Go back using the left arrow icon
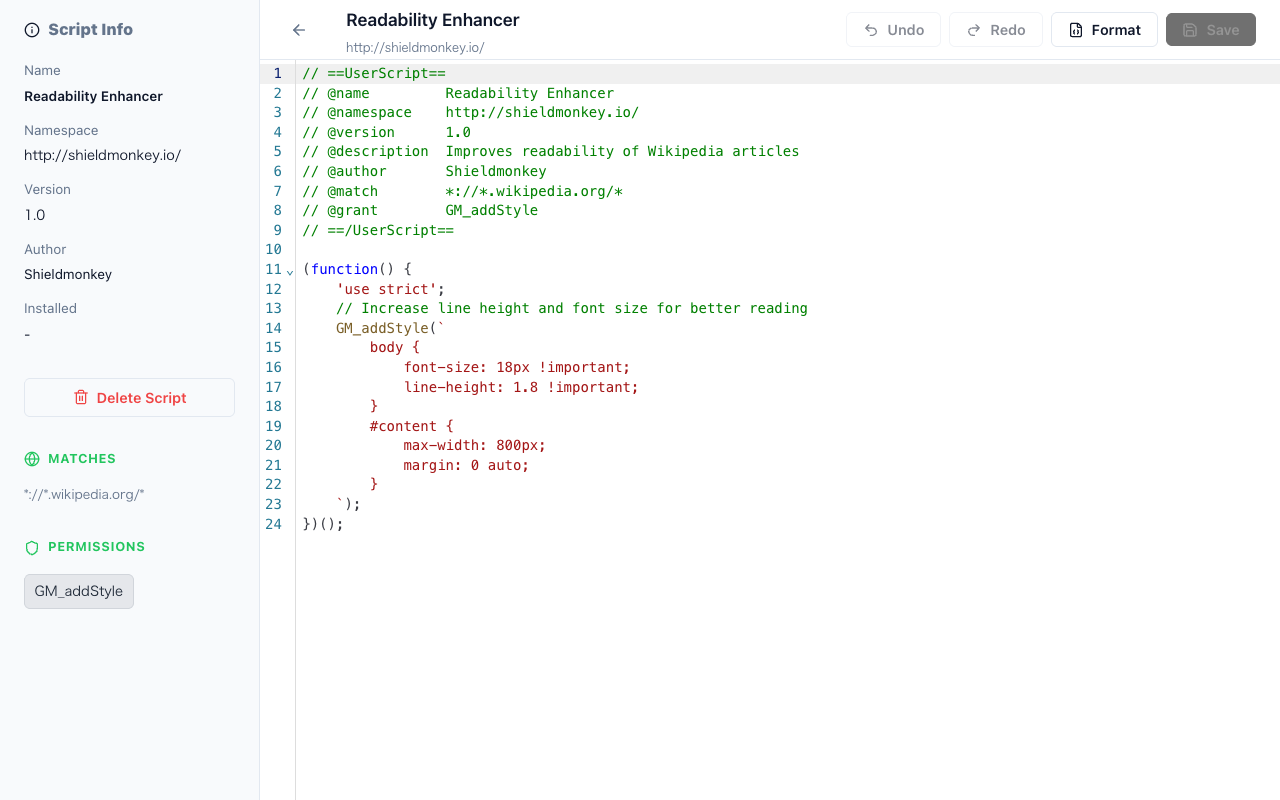Viewport: 1280px width, 800px height. [299, 30]
